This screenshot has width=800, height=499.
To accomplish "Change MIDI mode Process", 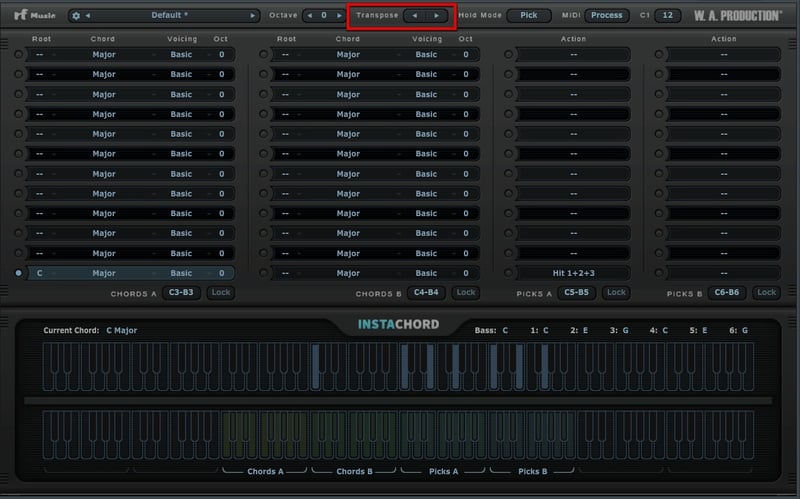I will [606, 15].
